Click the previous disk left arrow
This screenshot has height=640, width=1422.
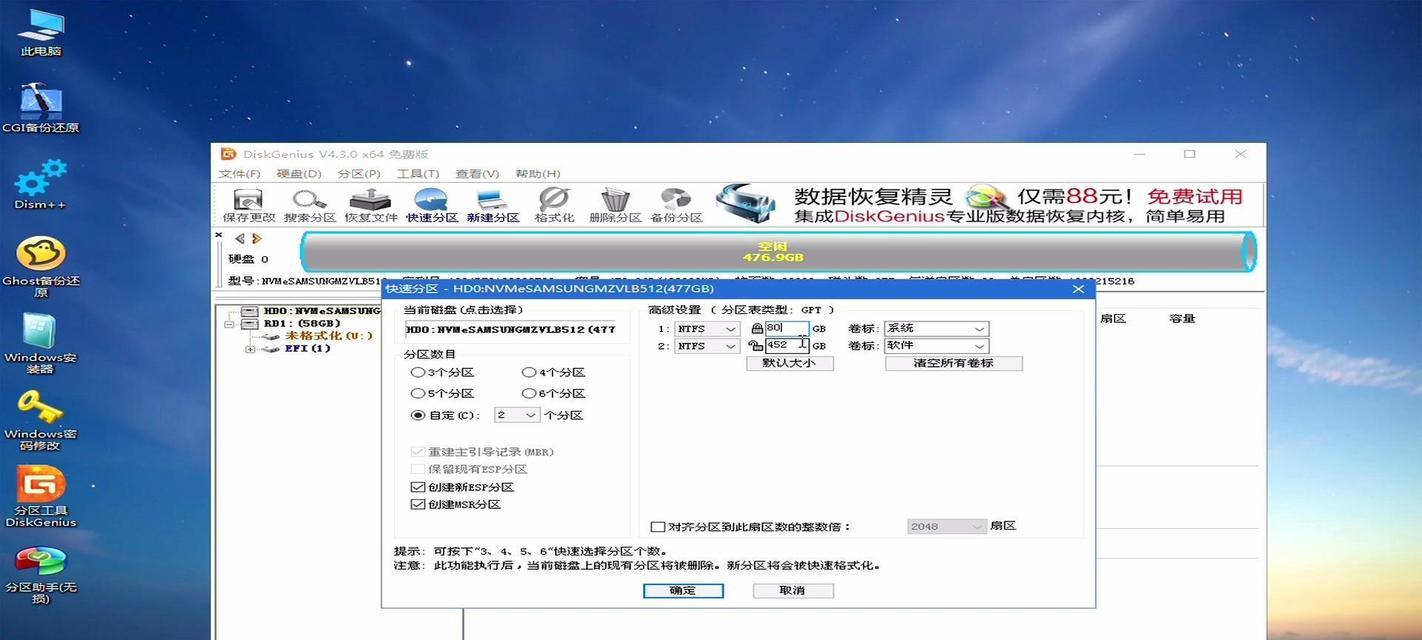pyautogui.click(x=239, y=238)
